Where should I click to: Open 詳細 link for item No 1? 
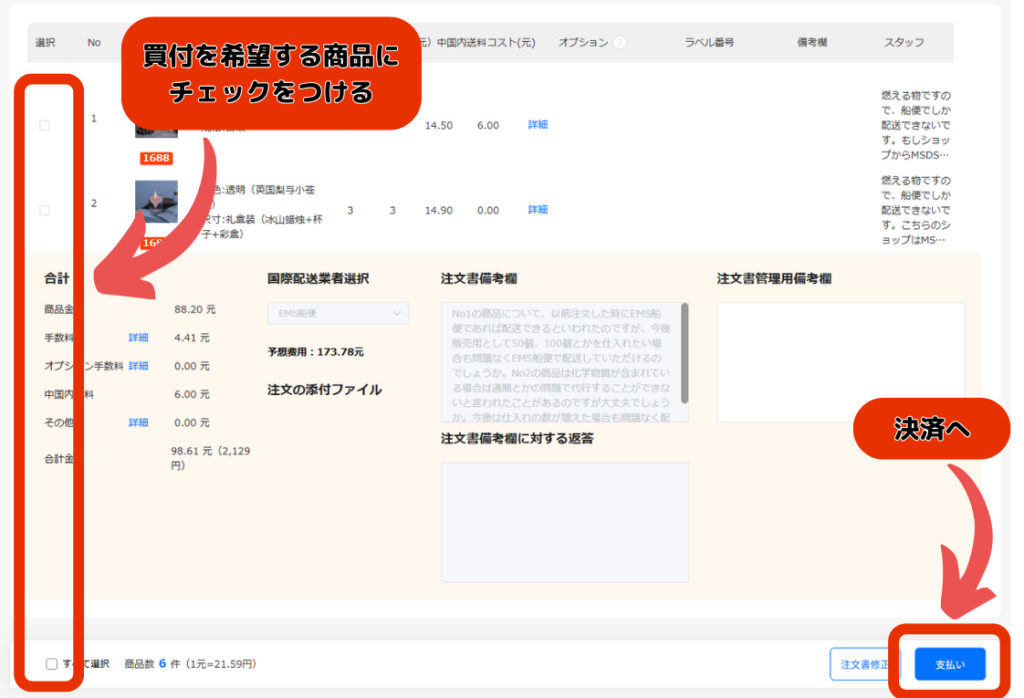tap(537, 125)
